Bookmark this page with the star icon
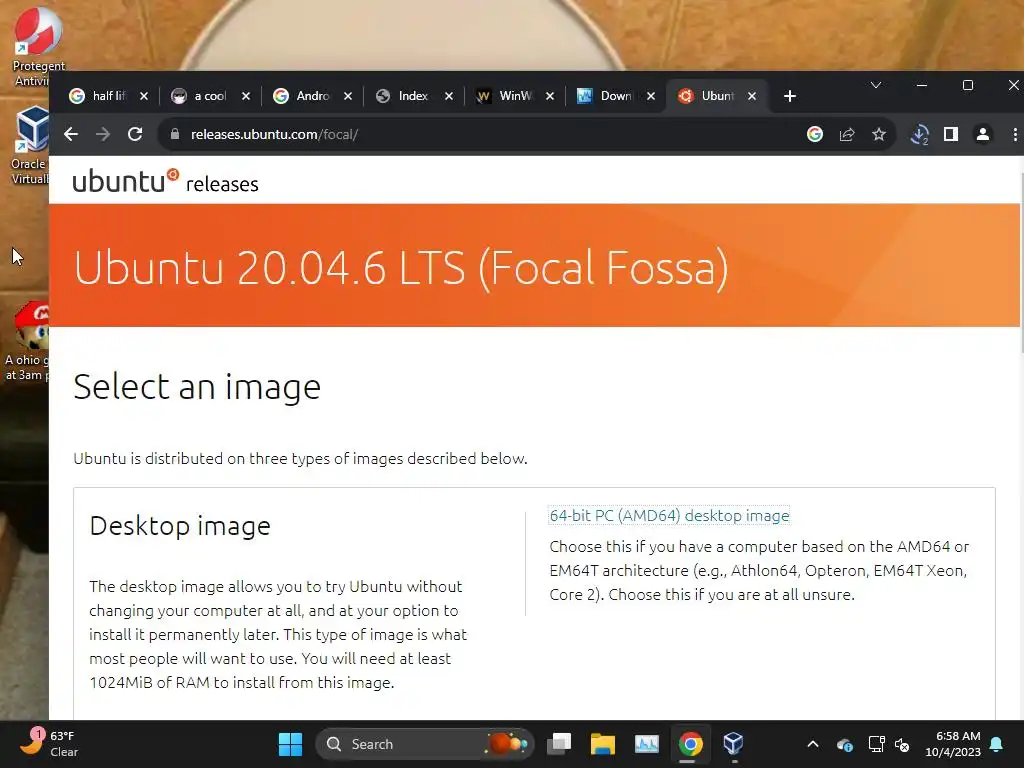This screenshot has height=768, width=1024. coord(879,135)
